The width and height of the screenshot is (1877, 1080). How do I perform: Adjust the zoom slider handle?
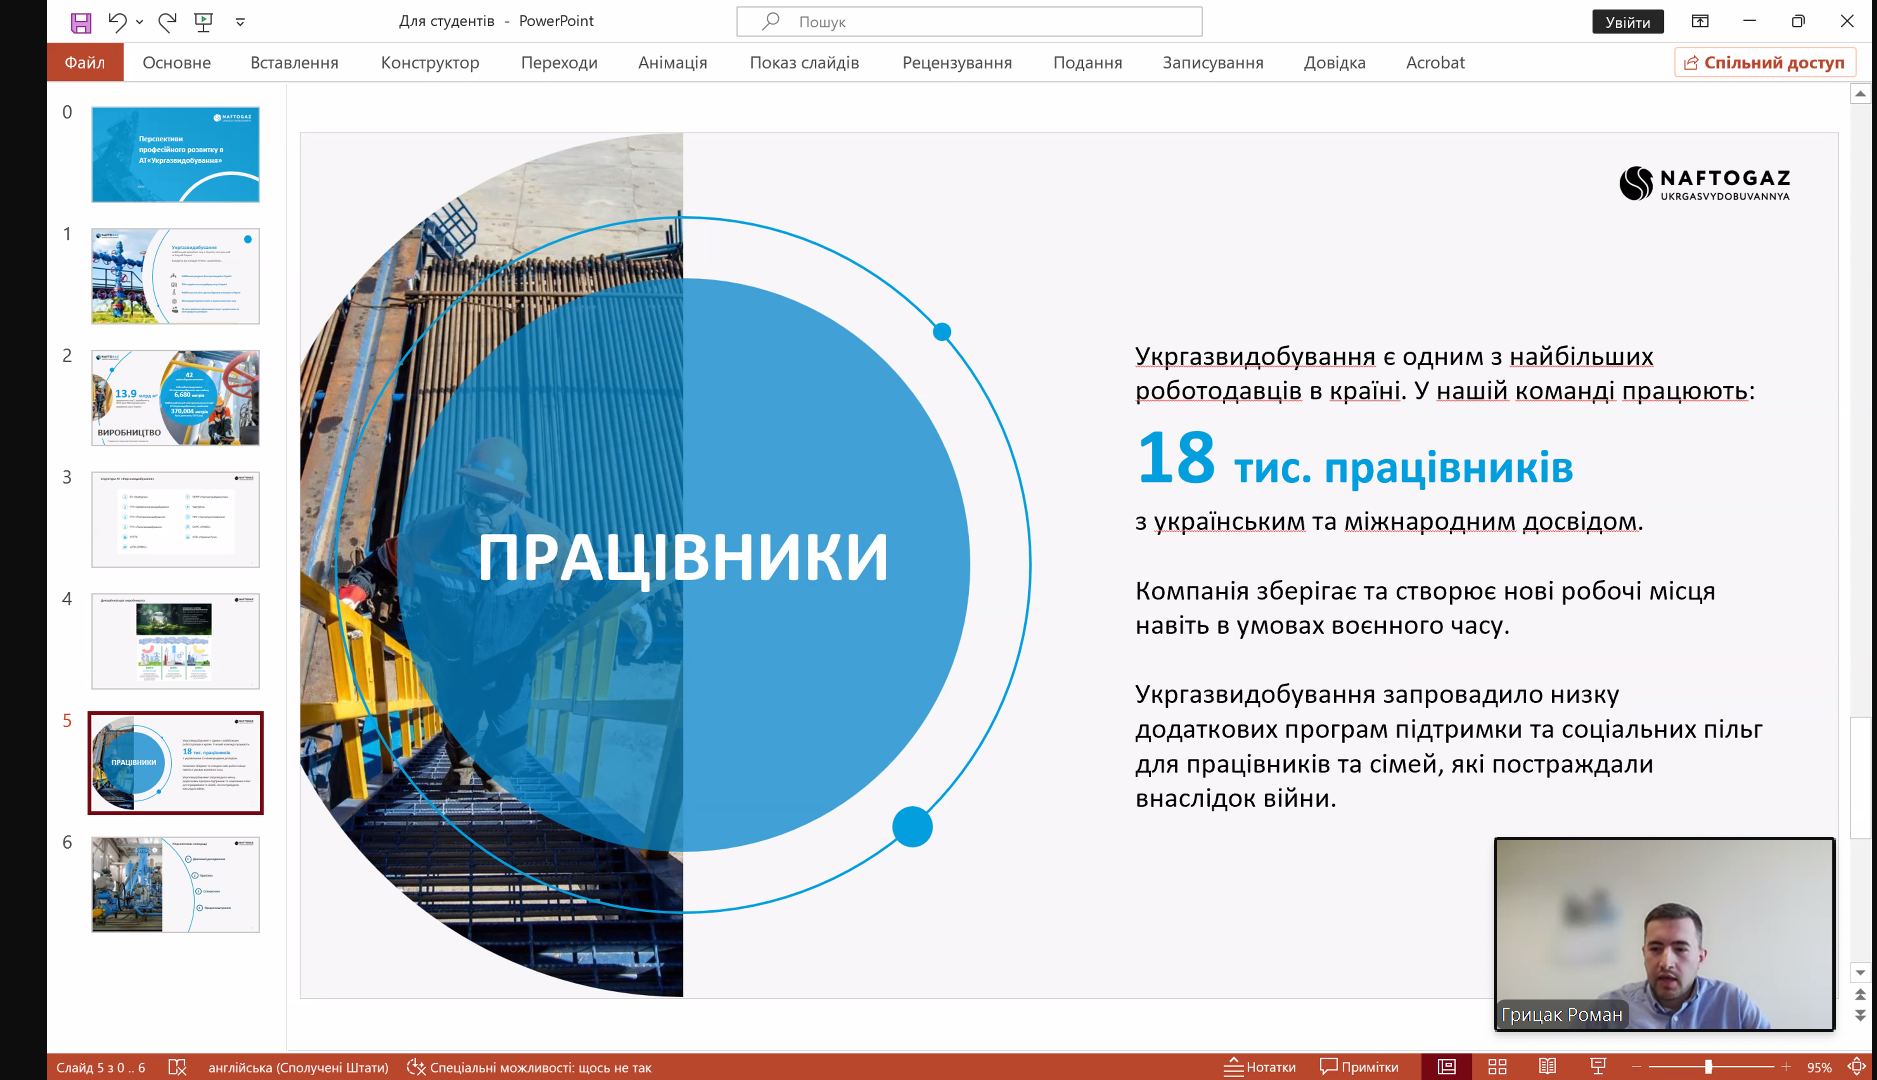(1709, 1067)
